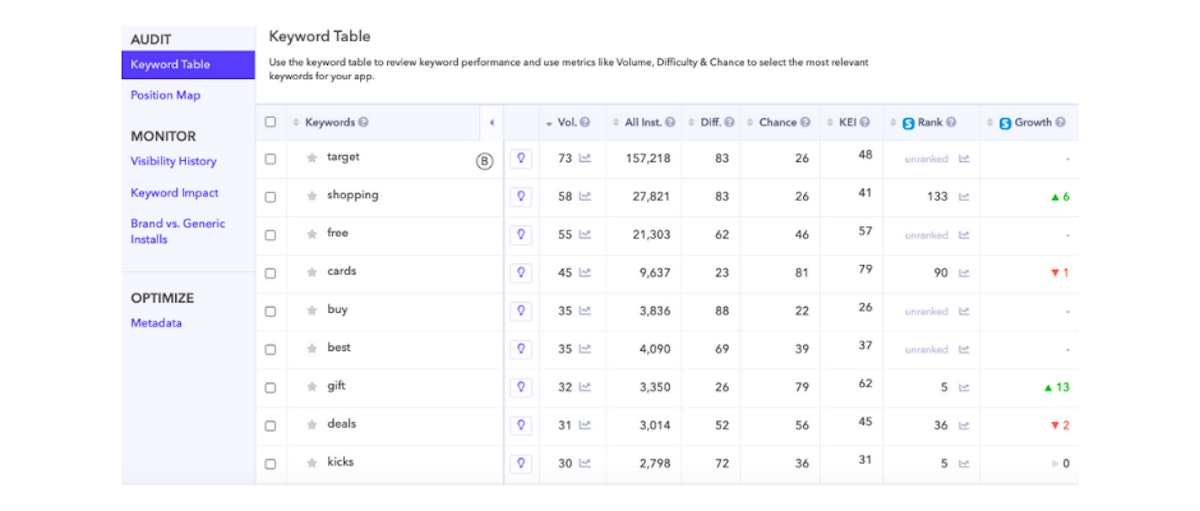This screenshot has height=511, width=1200.
Task: Open rank history chart for 'cards'
Action: click(x=964, y=273)
